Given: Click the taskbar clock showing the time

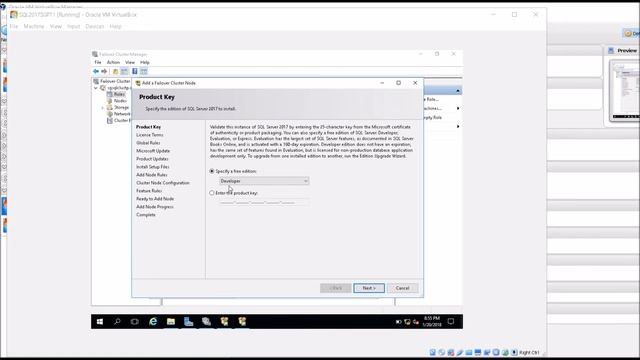Looking at the screenshot, I should coord(431,322).
